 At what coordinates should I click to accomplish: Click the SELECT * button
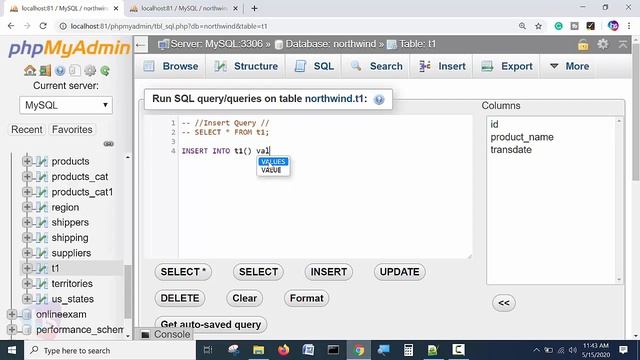[x=183, y=272]
